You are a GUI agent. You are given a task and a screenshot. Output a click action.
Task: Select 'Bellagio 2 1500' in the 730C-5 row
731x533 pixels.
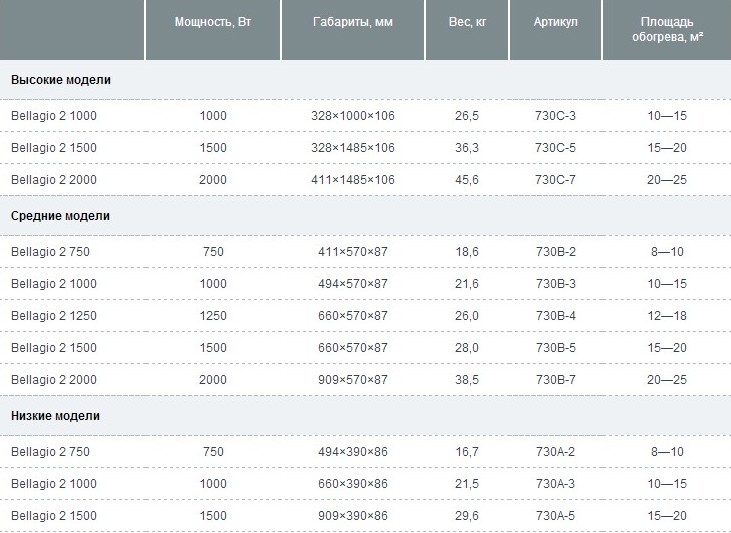[54, 148]
